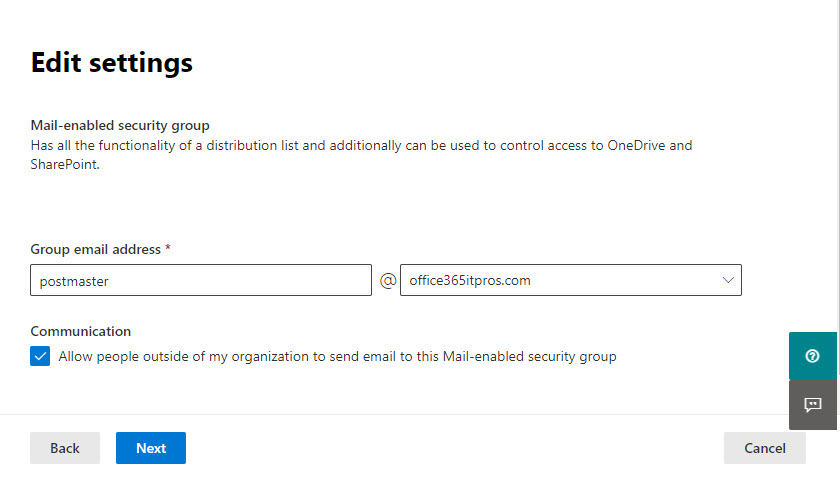This screenshot has width=840, height=480.
Task: Click the red required asterisk
Action: pyautogui.click(x=168, y=248)
